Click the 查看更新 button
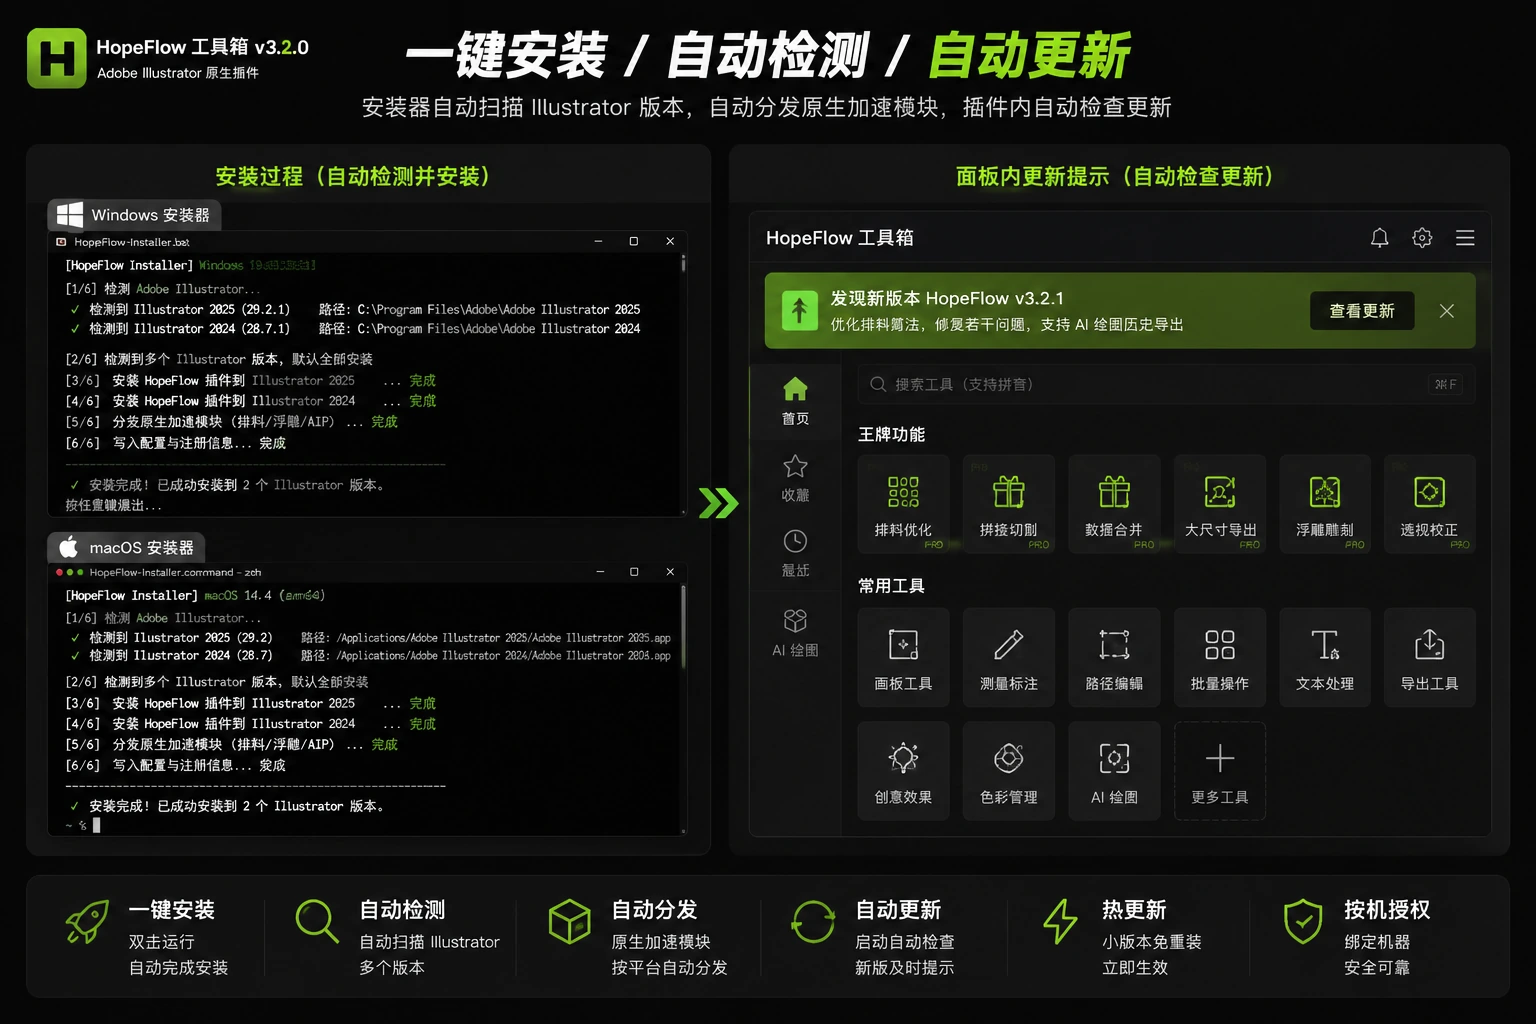Image resolution: width=1536 pixels, height=1024 pixels. click(x=1362, y=311)
